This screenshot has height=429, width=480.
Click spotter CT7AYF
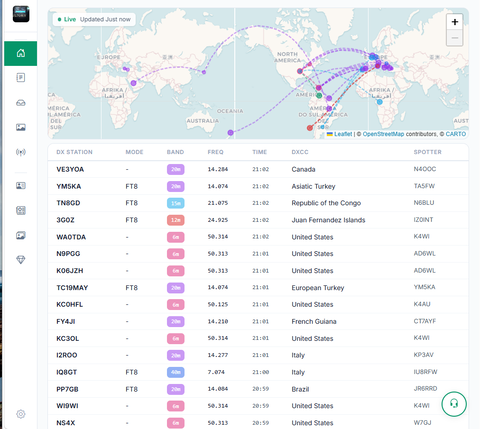(425, 321)
